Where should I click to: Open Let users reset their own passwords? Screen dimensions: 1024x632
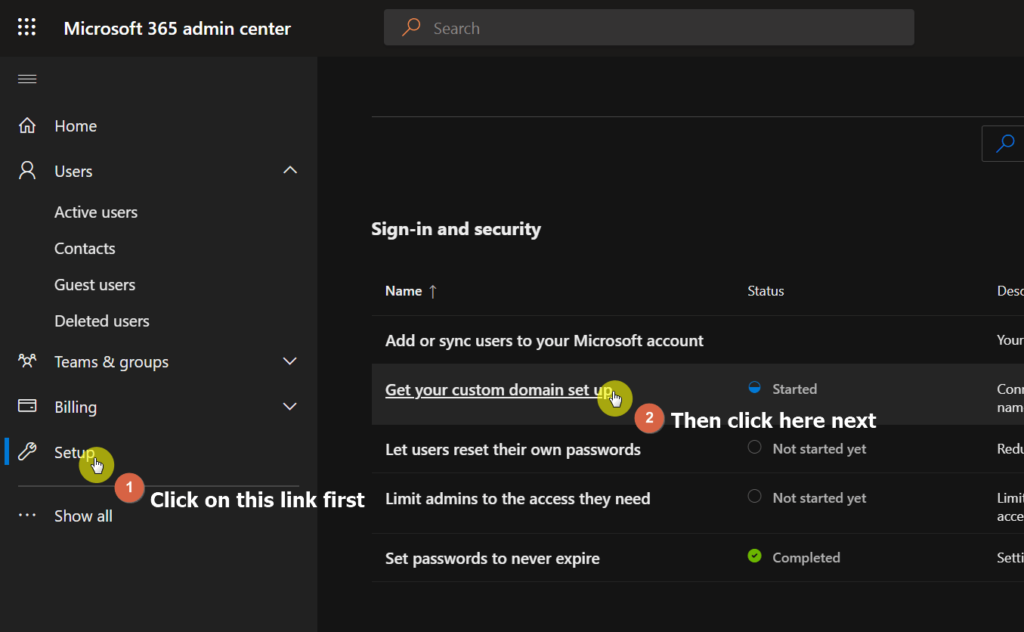pos(513,449)
